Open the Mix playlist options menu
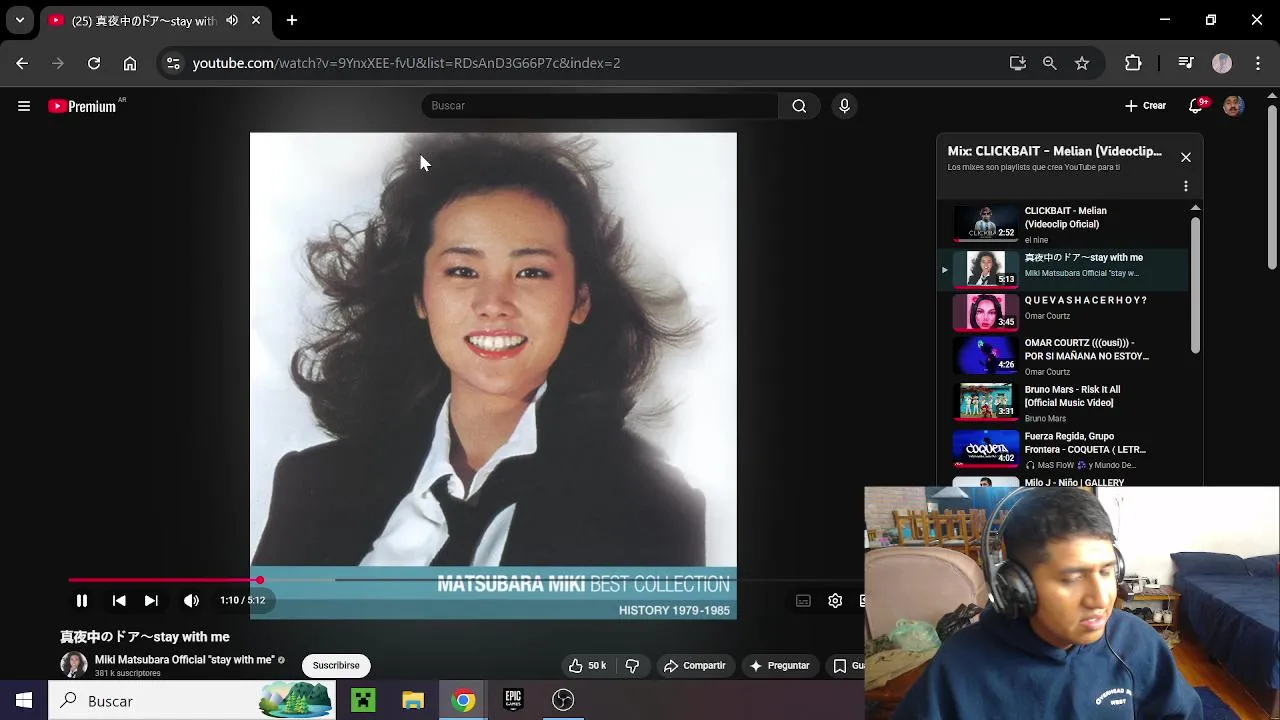The image size is (1280, 720). click(x=1186, y=186)
